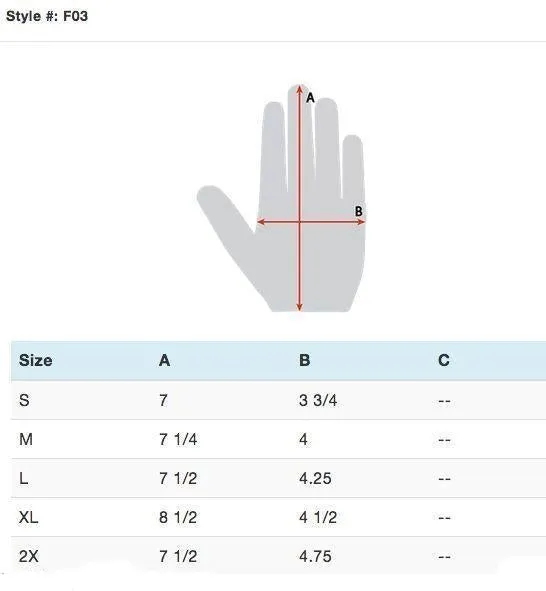
Task: Click the horizontal red width arrow
Action: [x=311, y=222]
